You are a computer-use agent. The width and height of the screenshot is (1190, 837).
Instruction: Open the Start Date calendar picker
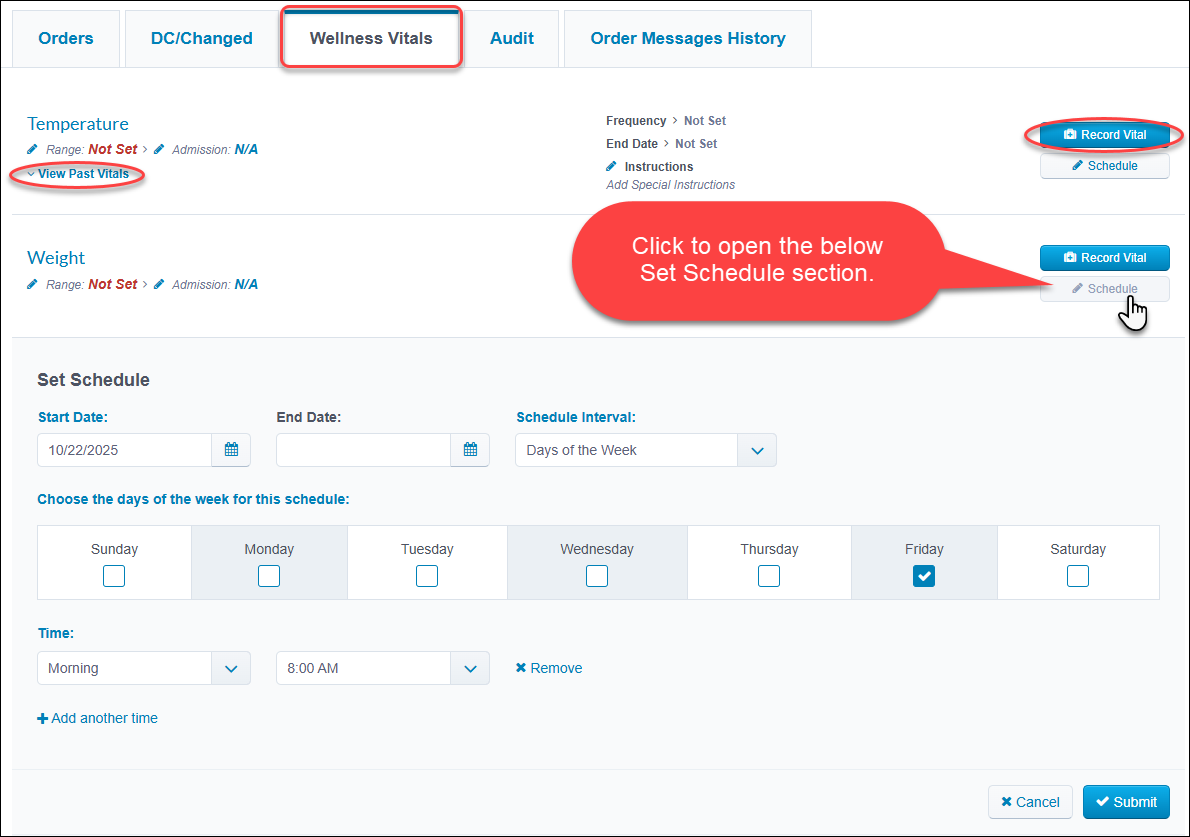(x=231, y=450)
